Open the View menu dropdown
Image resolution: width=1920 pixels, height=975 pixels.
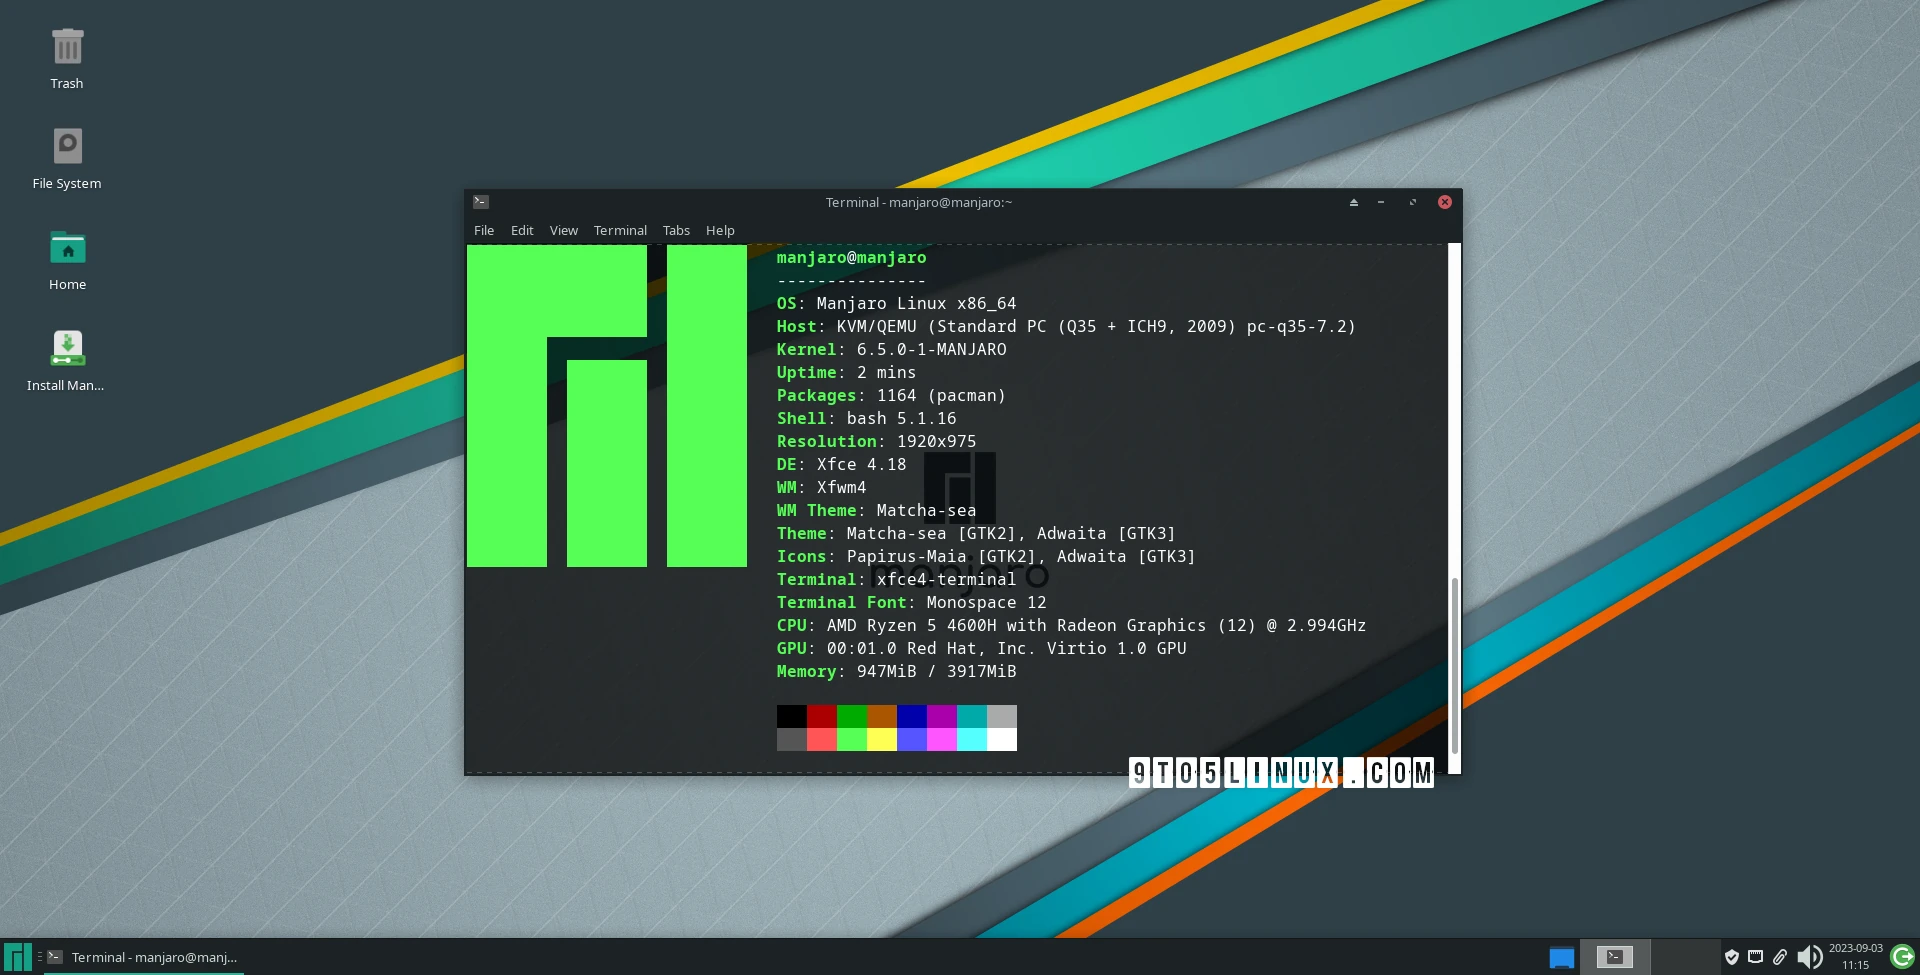(x=564, y=230)
